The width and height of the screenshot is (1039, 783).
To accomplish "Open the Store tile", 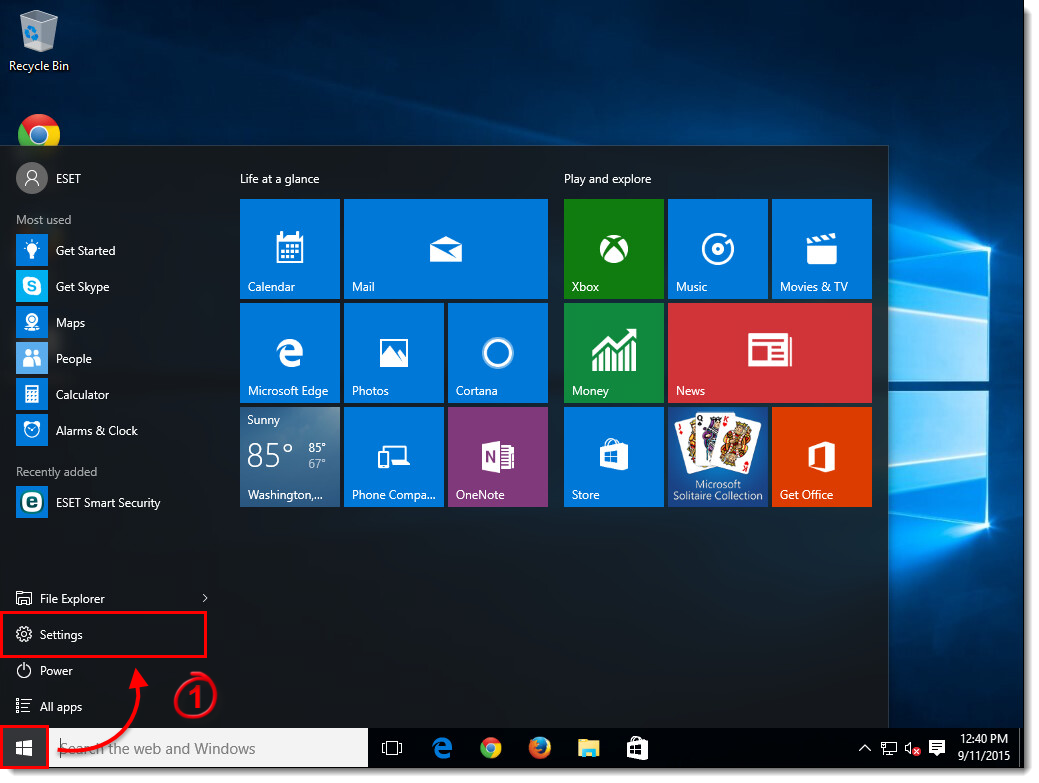I will tap(614, 456).
